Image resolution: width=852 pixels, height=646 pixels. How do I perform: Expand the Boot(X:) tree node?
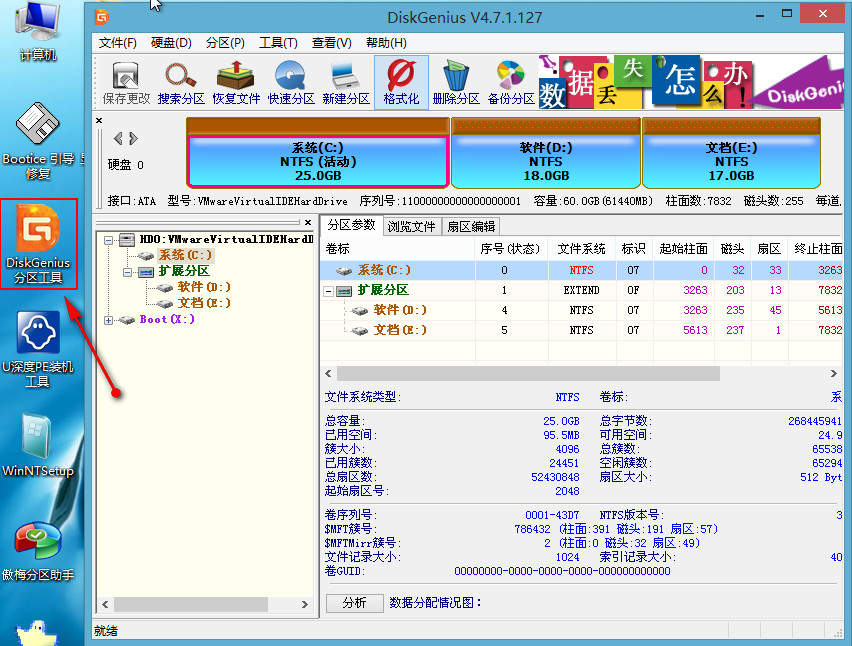point(109,320)
